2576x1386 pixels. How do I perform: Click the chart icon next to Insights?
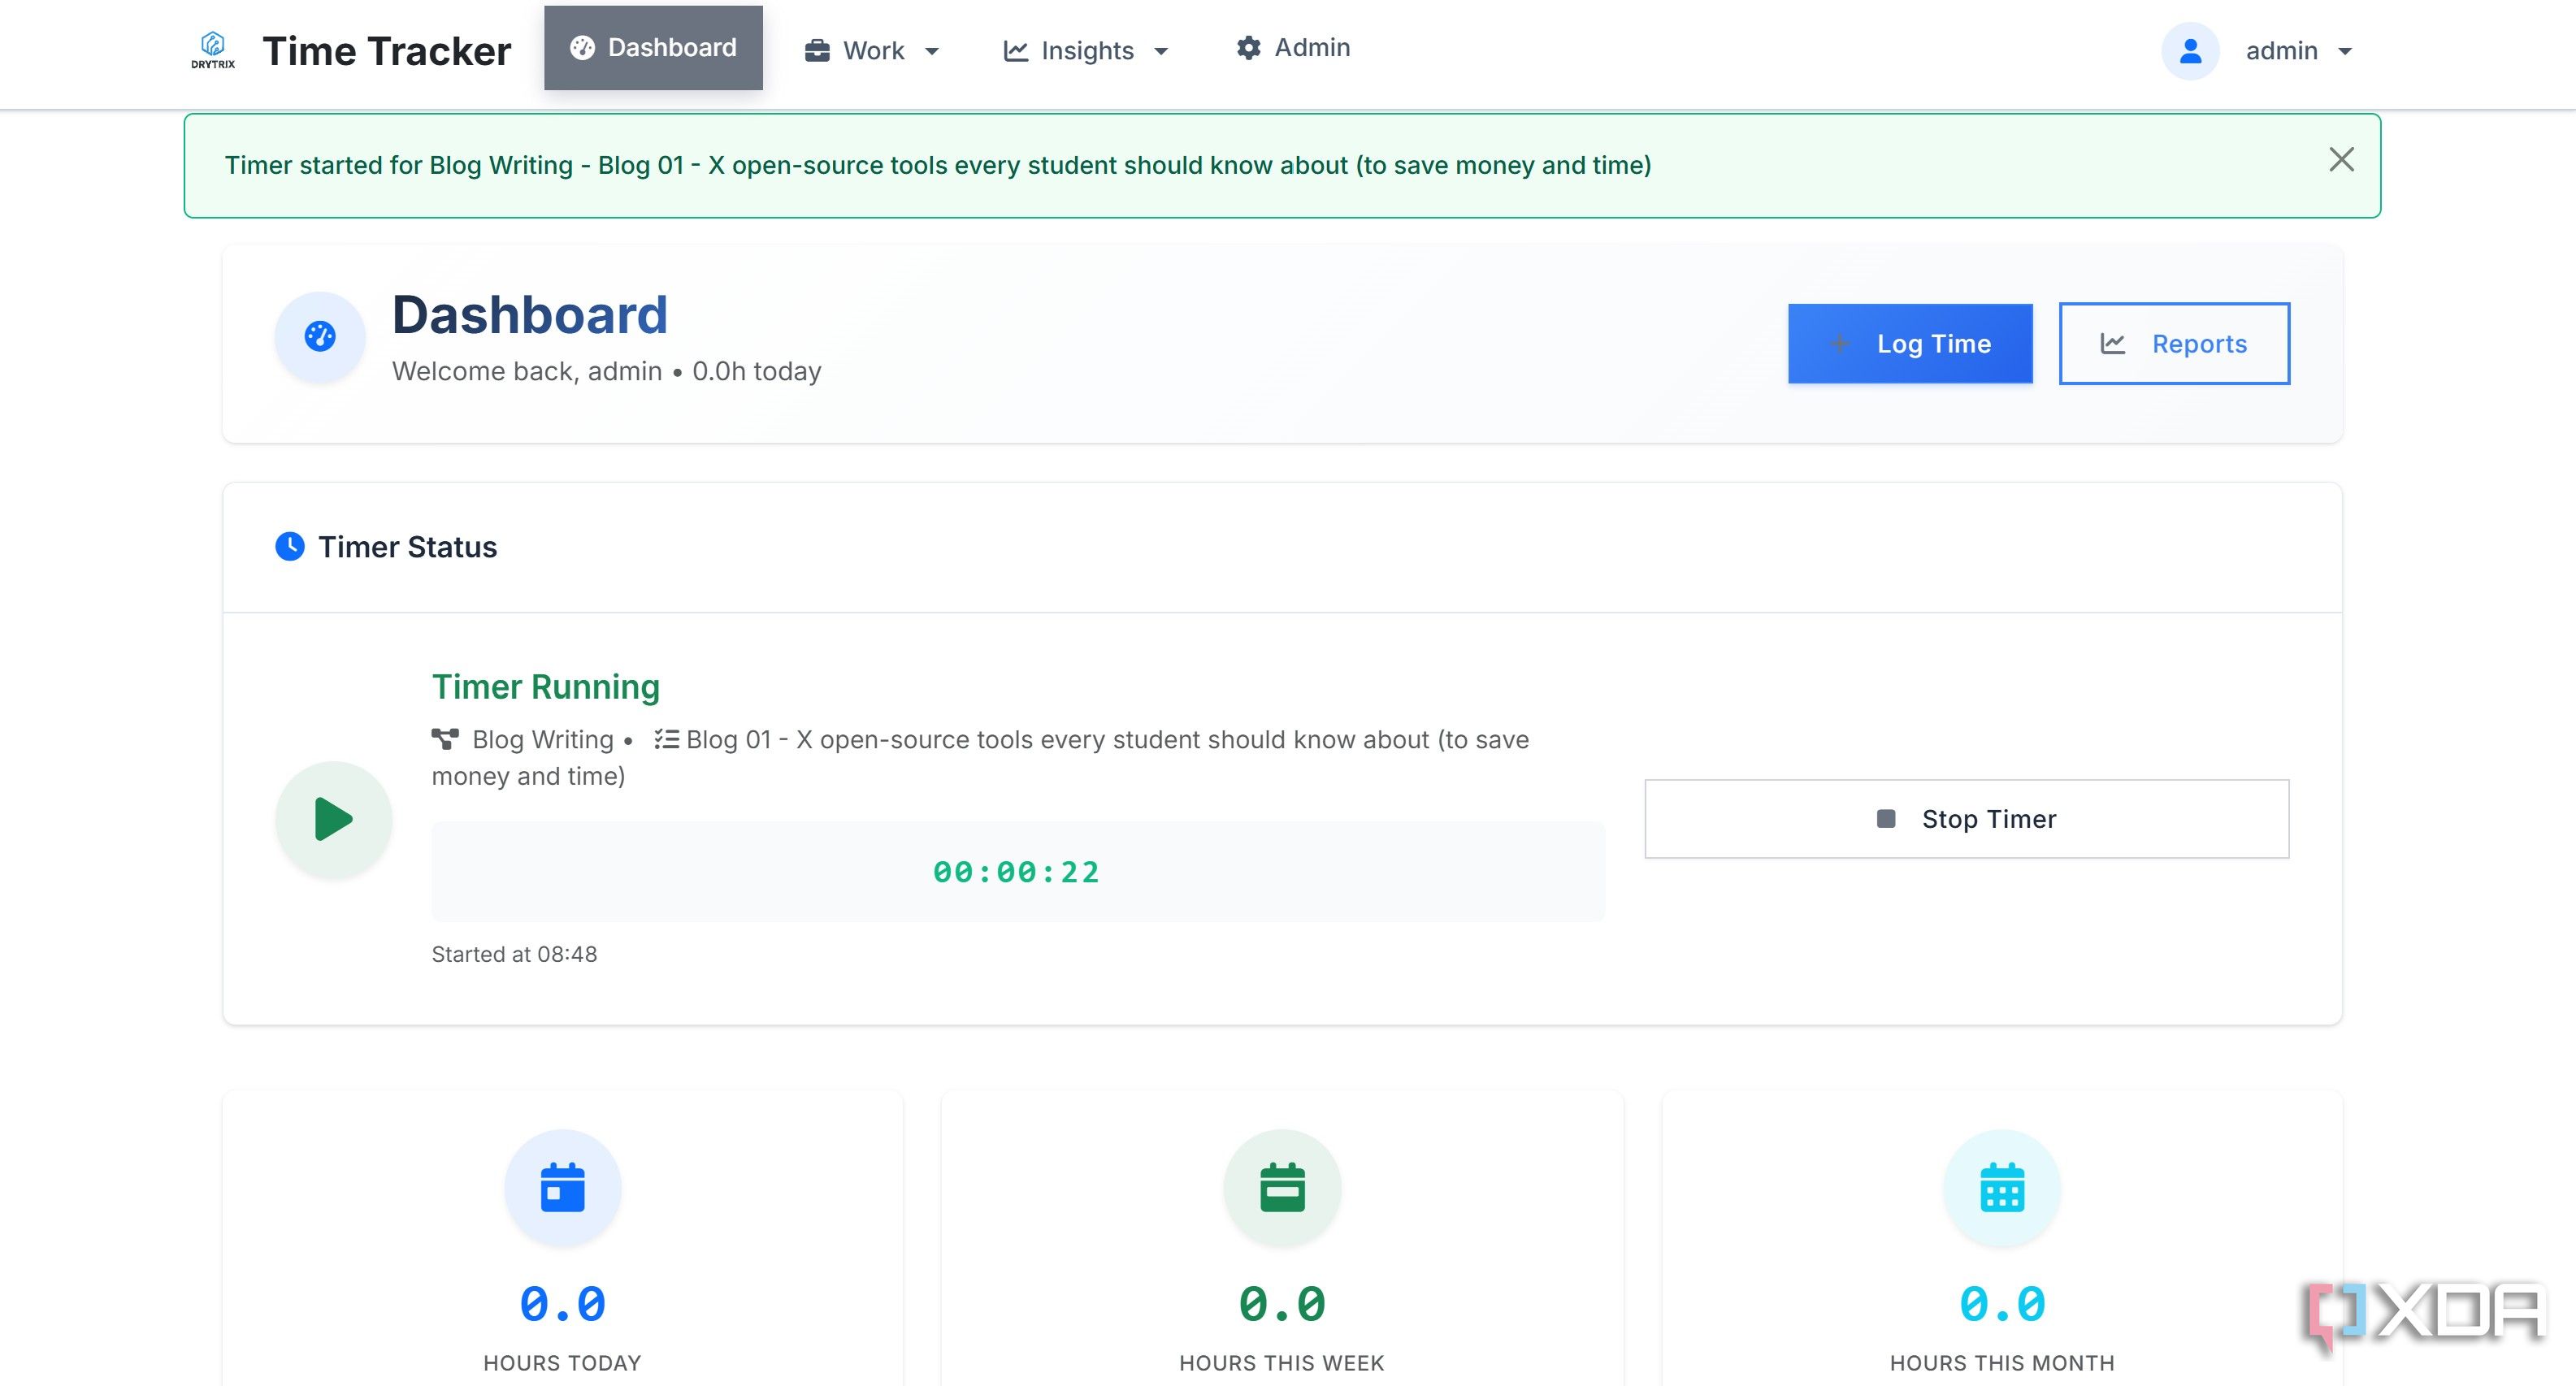tap(1016, 51)
